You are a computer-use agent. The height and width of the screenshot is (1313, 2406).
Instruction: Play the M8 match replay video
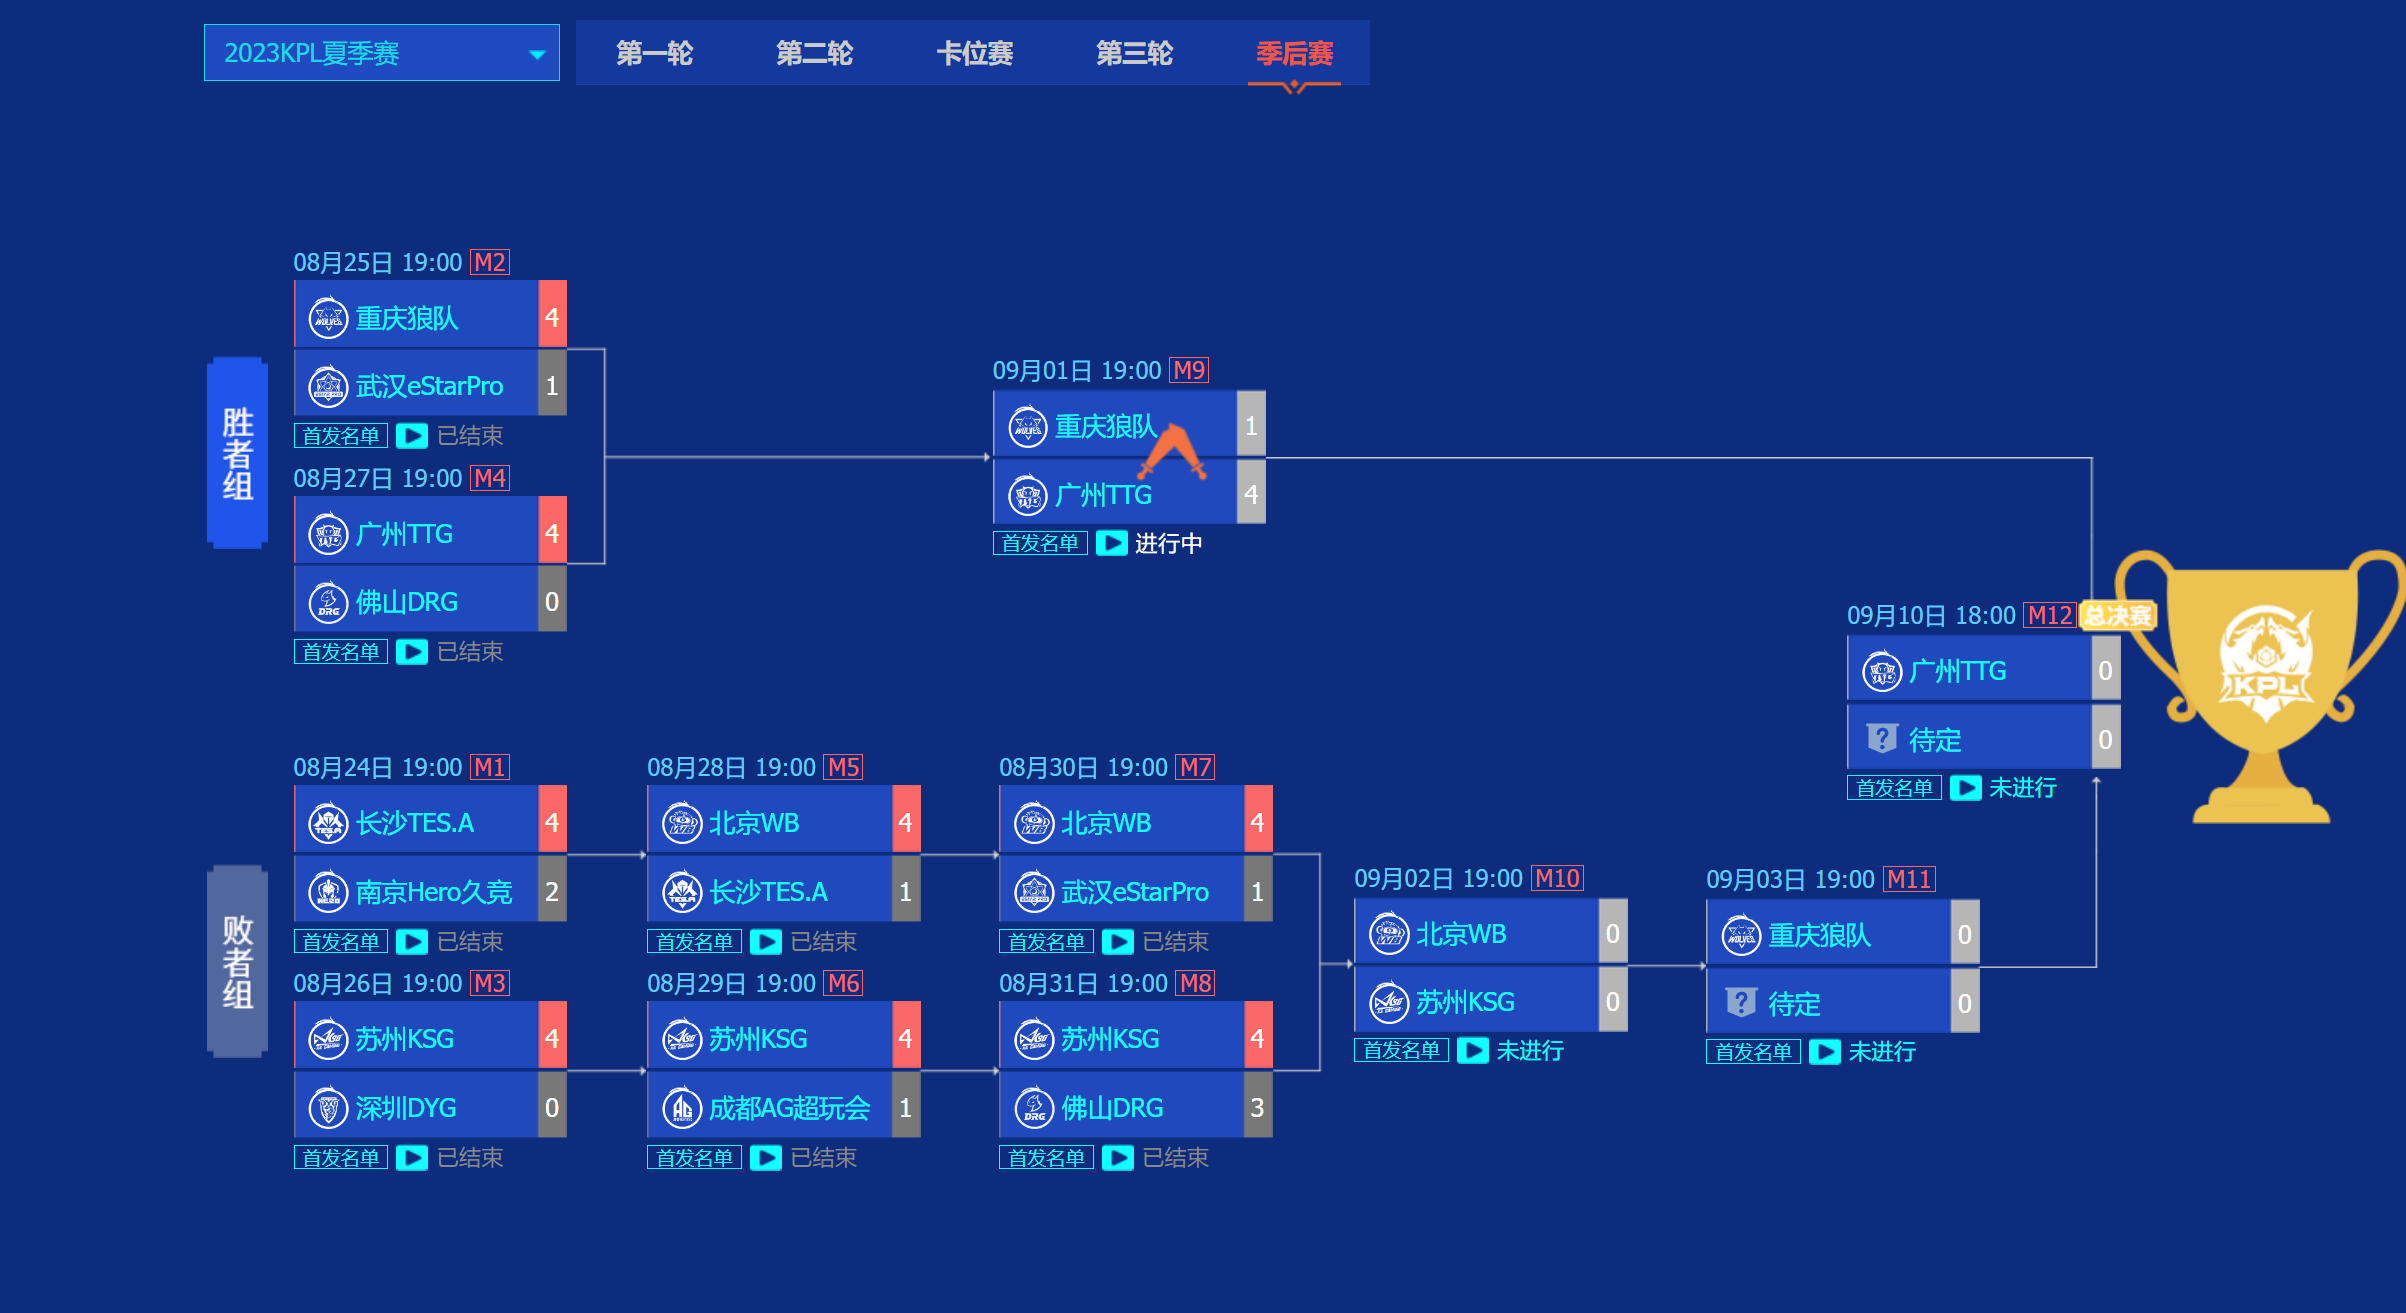(1118, 1158)
